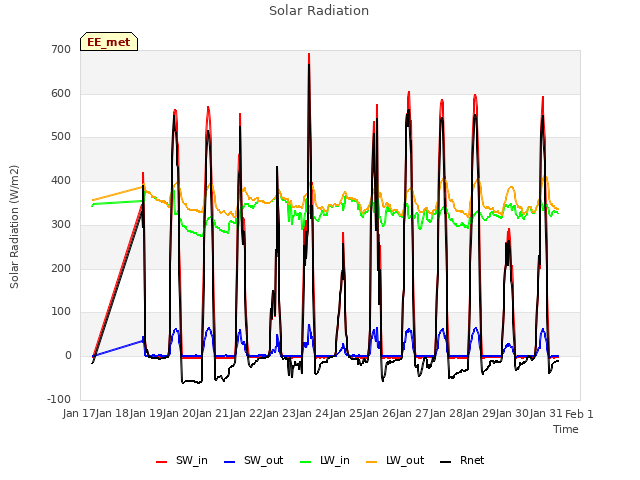
Task: Click the 100 y-axis tick label
Action: click(61, 312)
